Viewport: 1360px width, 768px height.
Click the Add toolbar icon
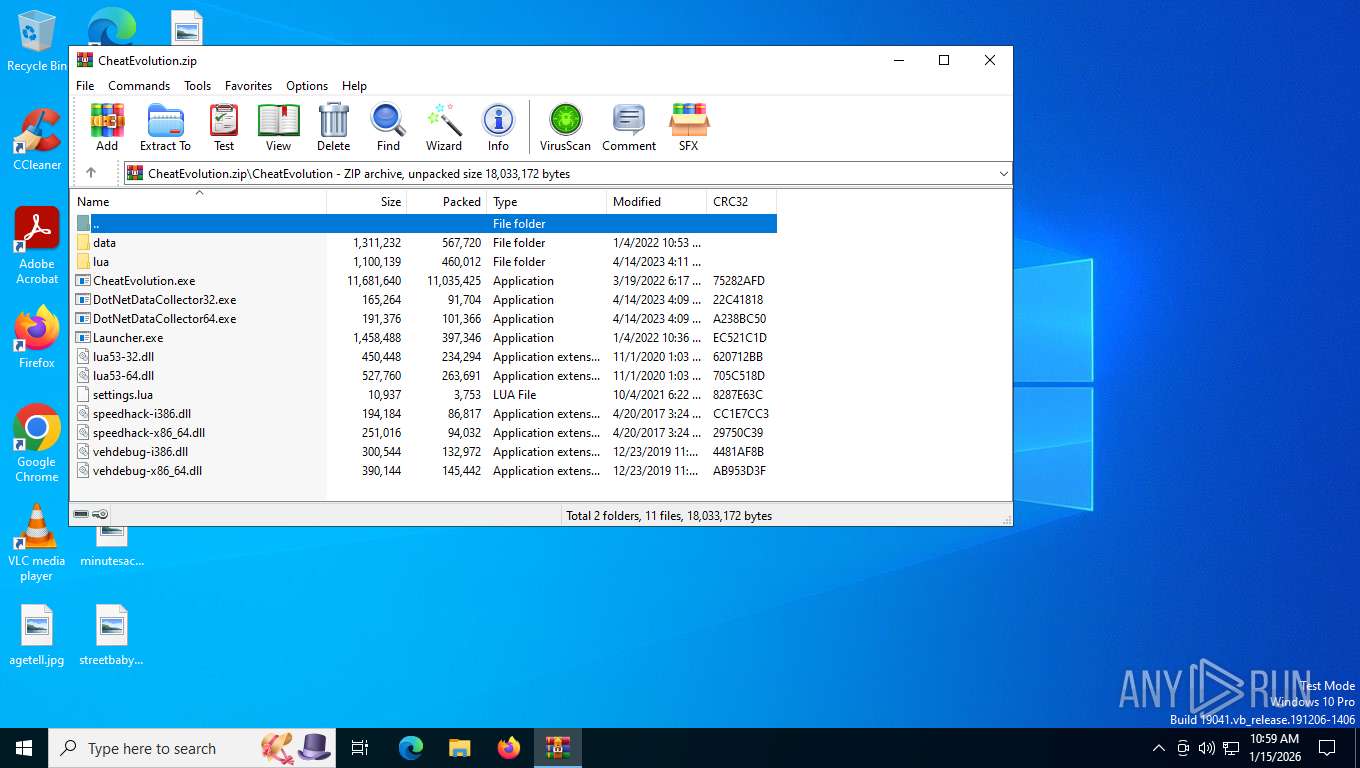click(x=107, y=127)
